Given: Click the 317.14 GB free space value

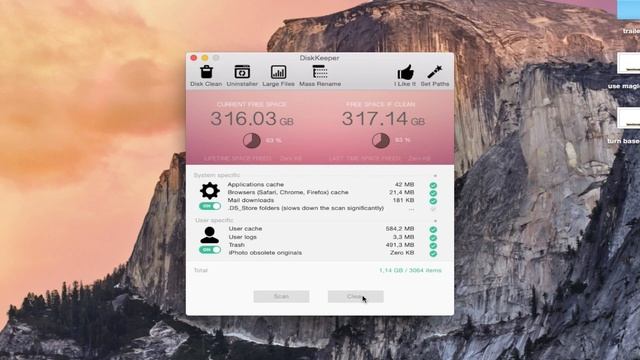Looking at the screenshot, I should click(x=383, y=119).
